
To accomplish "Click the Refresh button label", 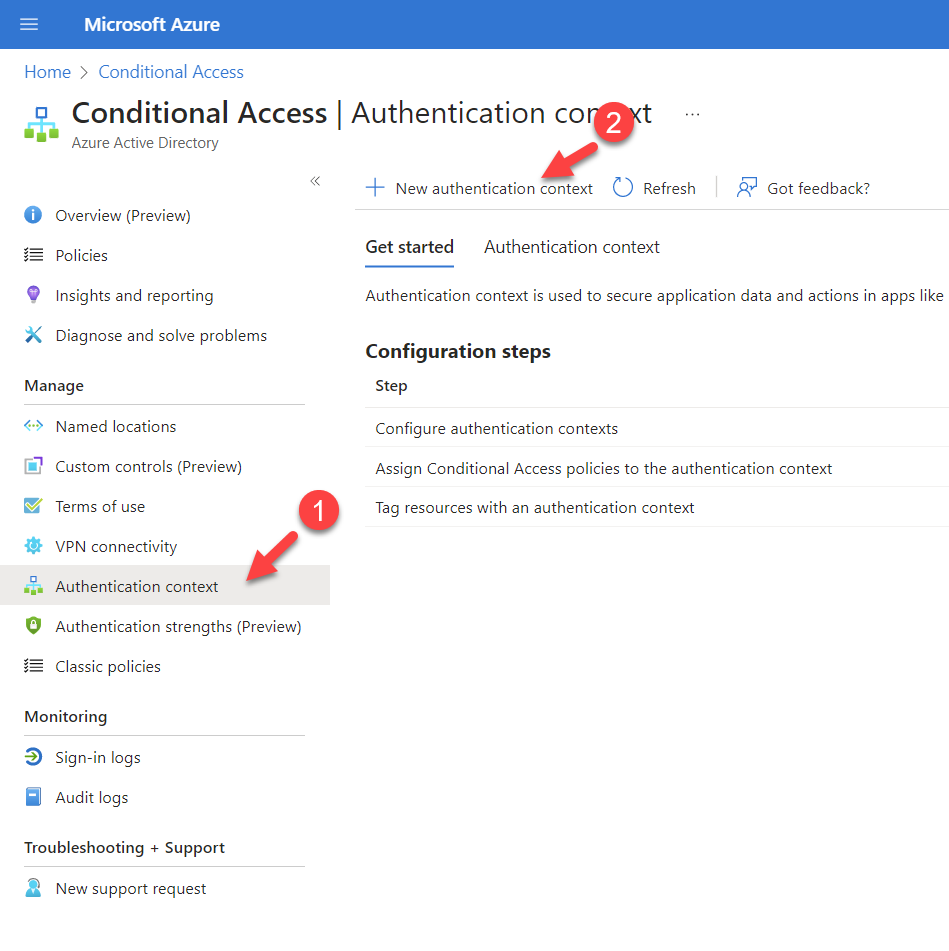I will click(x=669, y=189).
